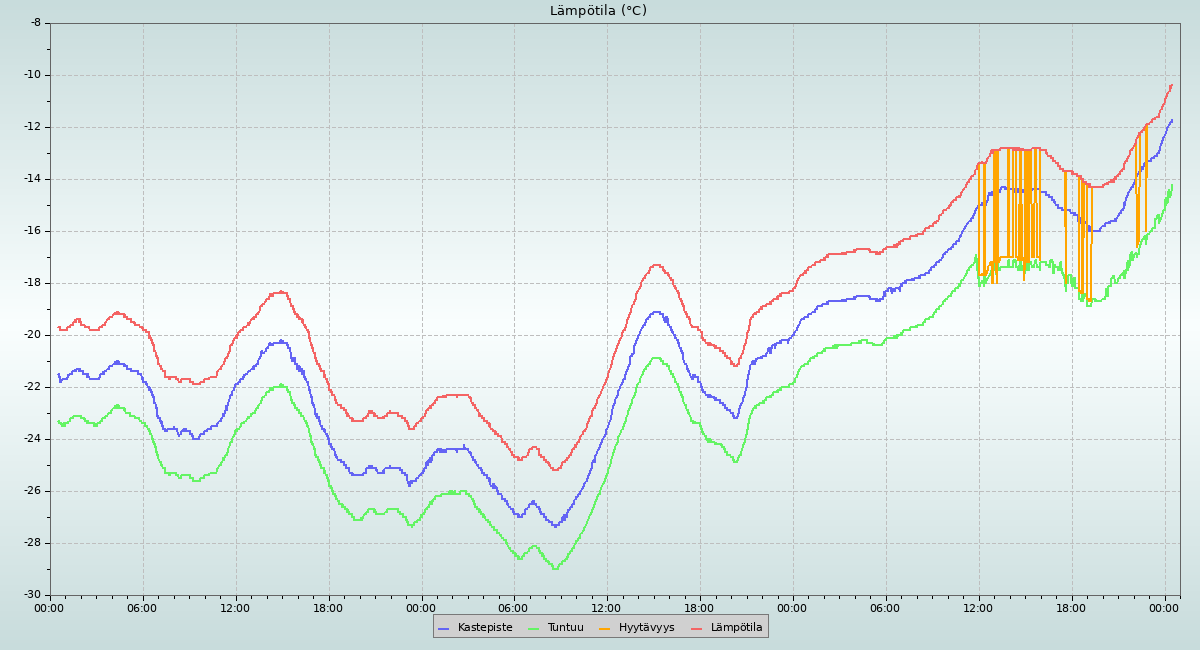Select the -16 label on the y-axis
Screen dimensions: 1200x650
pyautogui.click(x=32, y=231)
